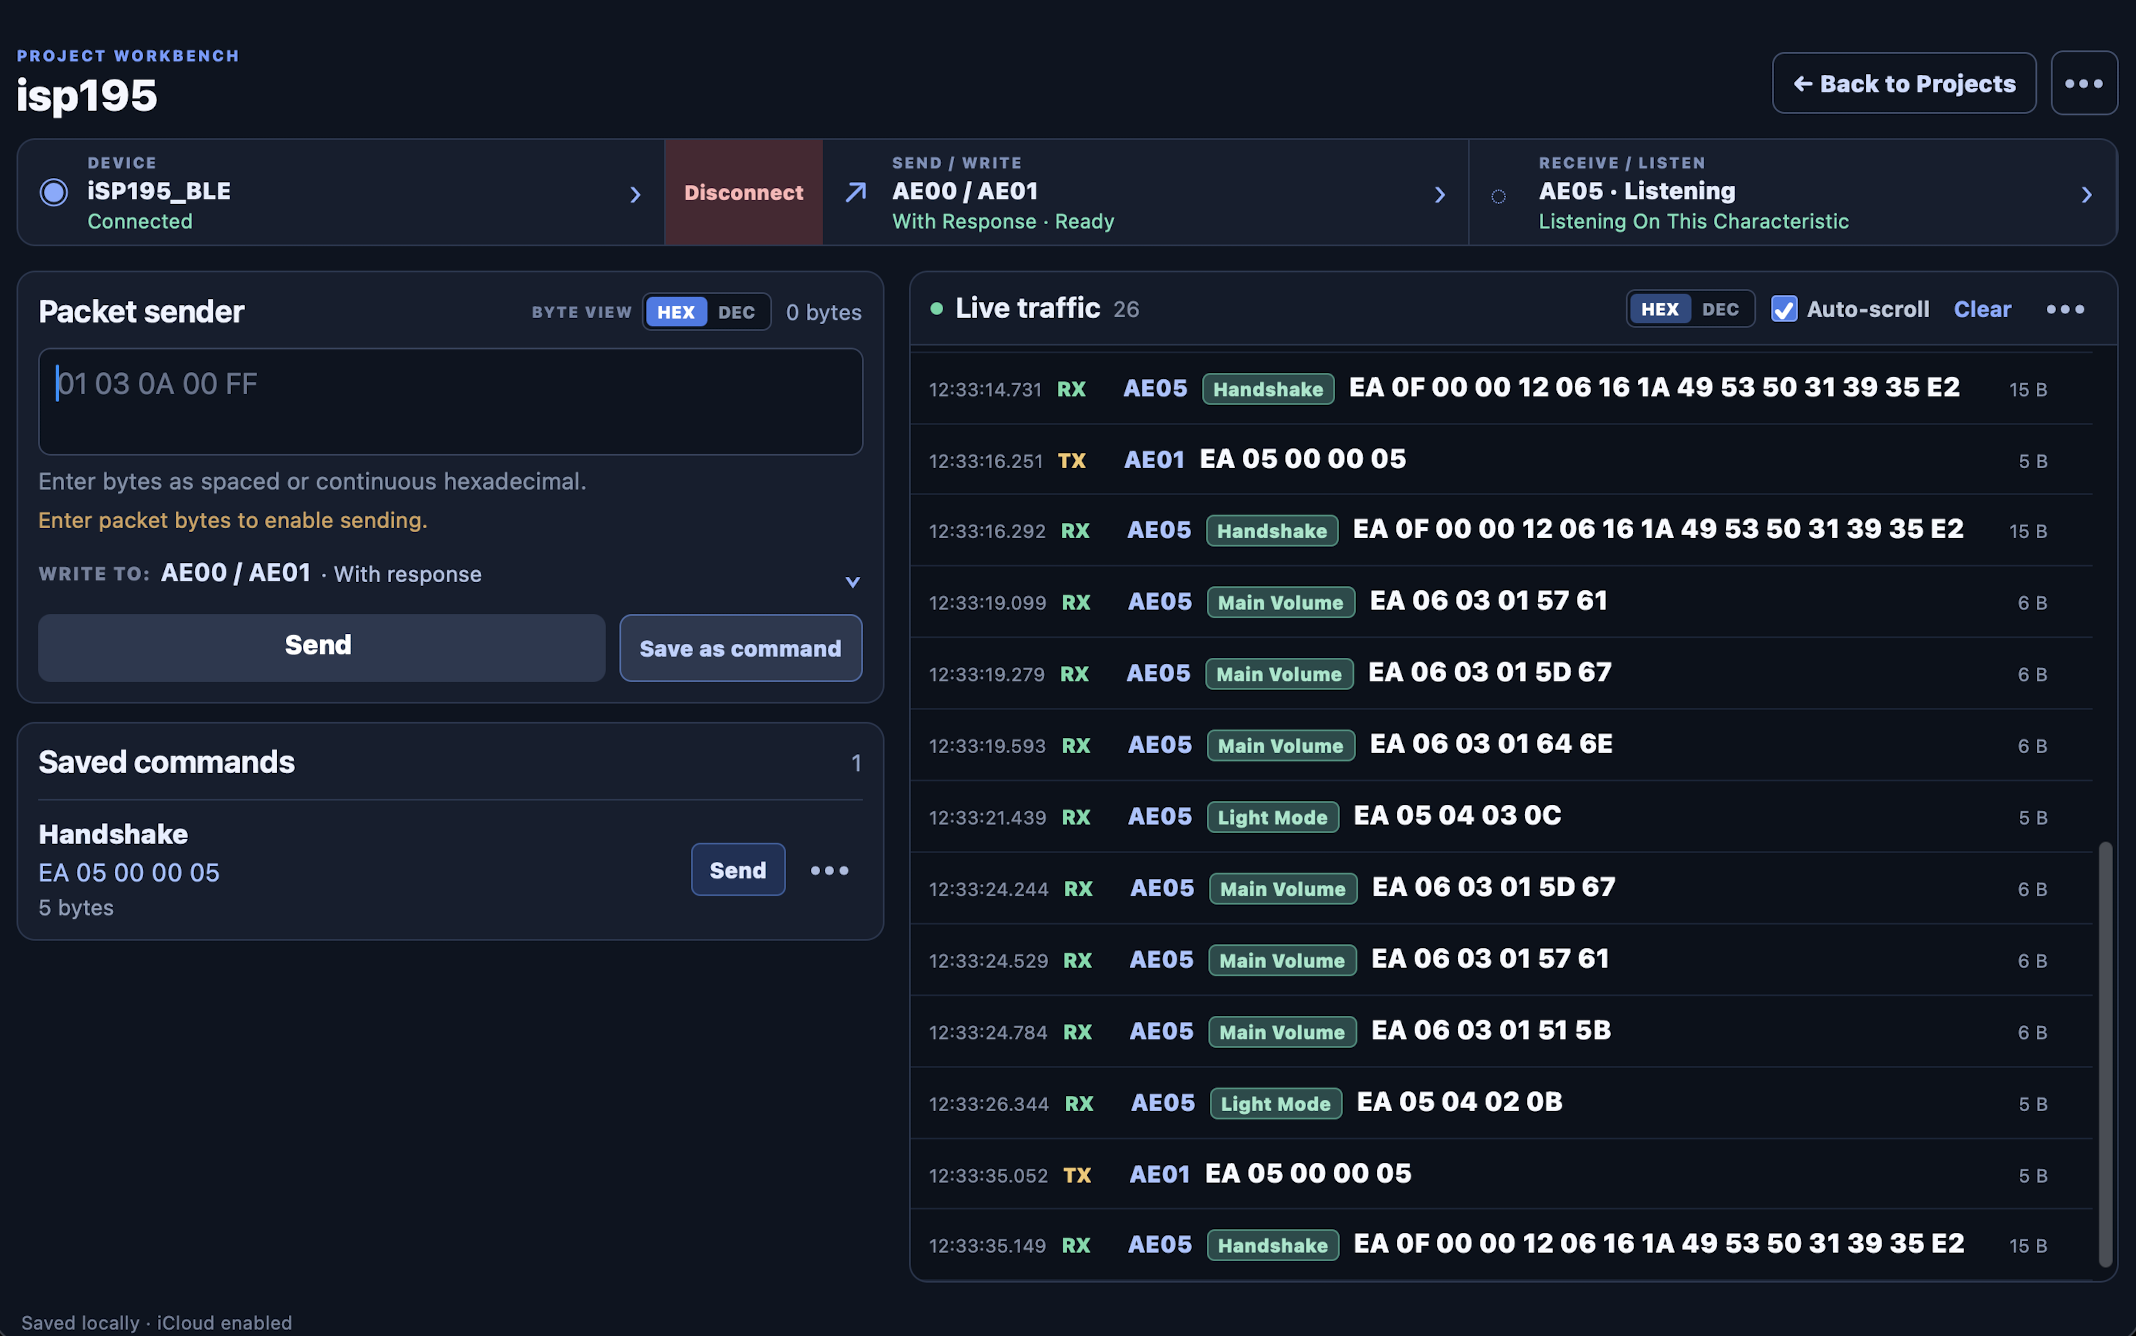The height and width of the screenshot is (1336, 2136).
Task: Send the saved Handshake command
Action: [737, 870]
